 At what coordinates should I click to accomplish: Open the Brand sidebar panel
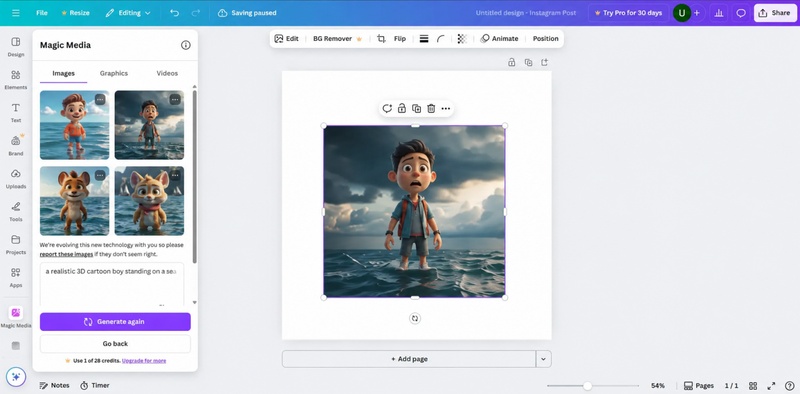(16, 145)
